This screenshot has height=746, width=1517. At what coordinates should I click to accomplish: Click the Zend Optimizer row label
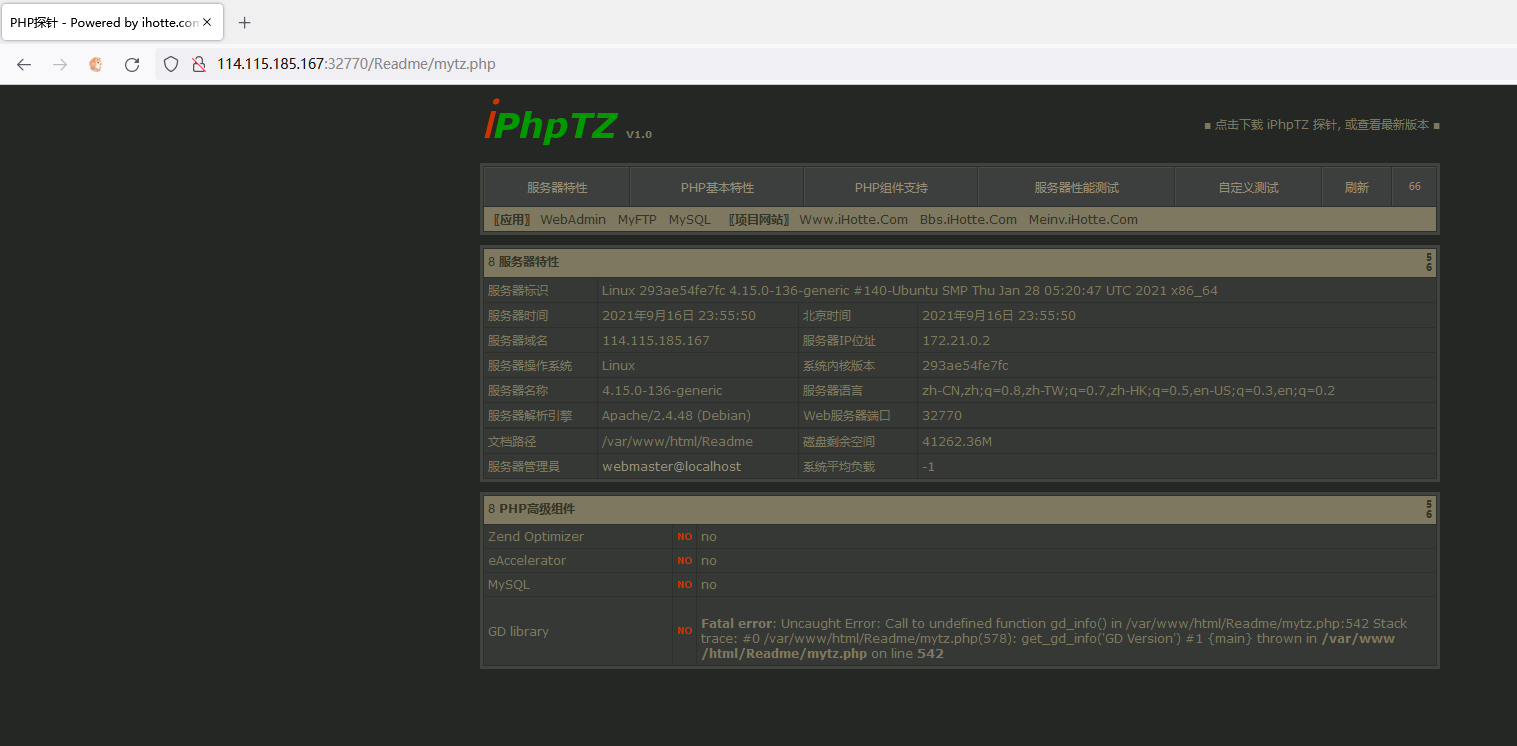(536, 537)
